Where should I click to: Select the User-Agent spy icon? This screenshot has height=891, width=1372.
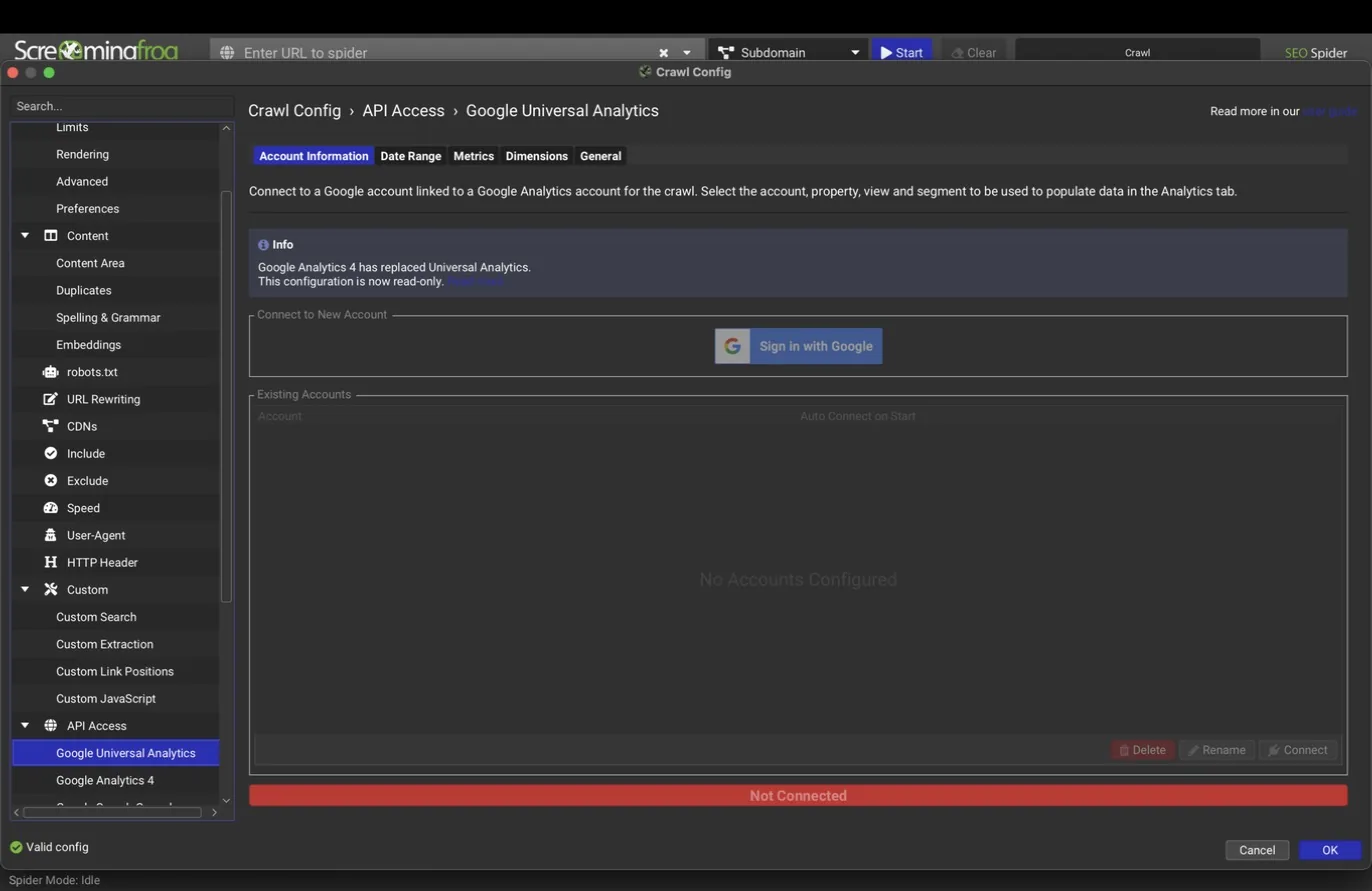(x=50, y=535)
